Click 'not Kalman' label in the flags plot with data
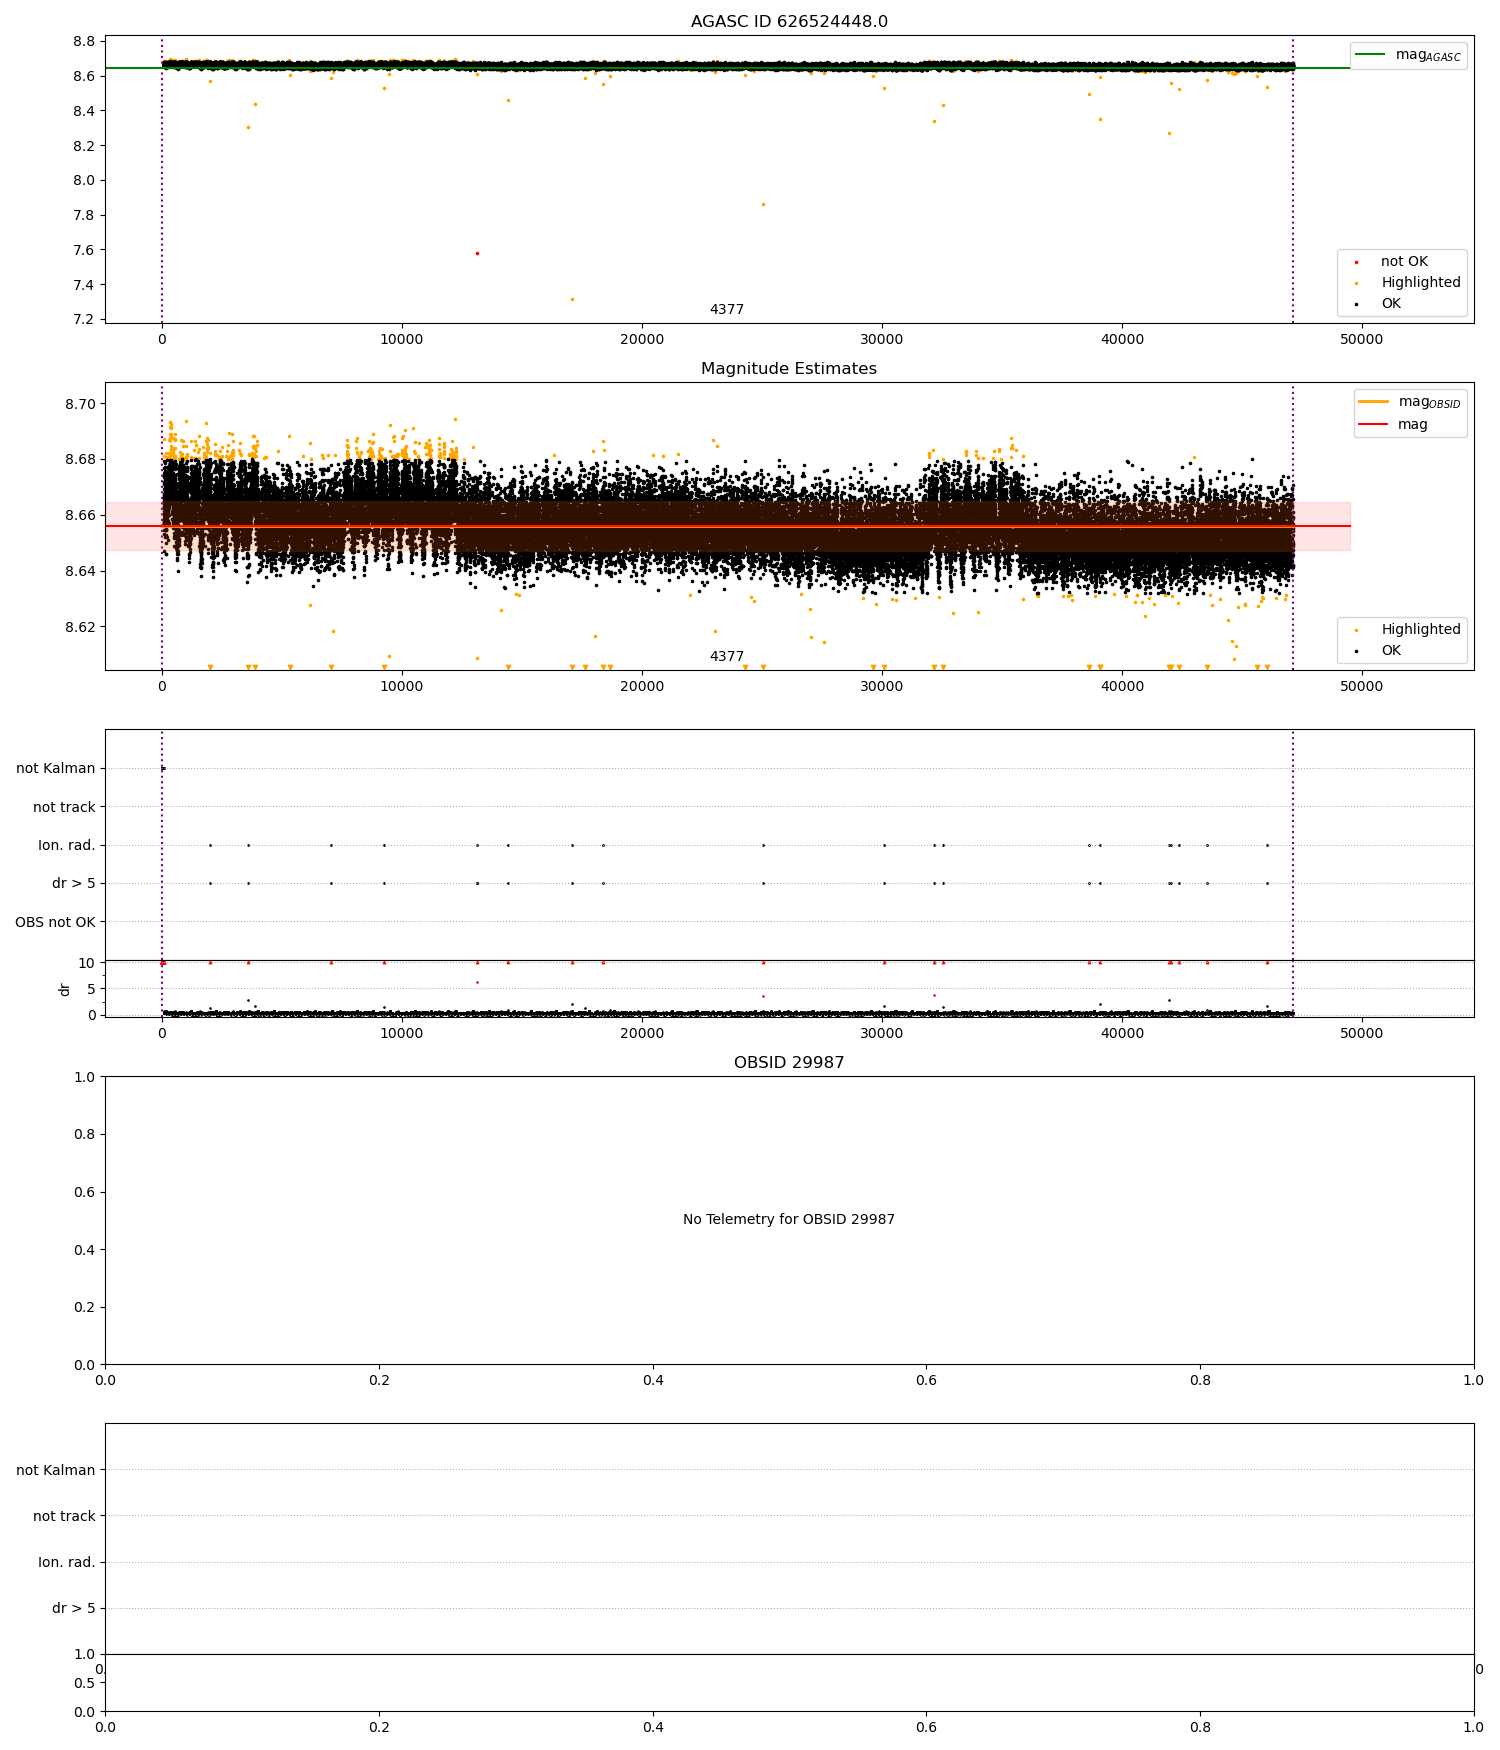This screenshot has height=1750, width=1500. tap(56, 769)
